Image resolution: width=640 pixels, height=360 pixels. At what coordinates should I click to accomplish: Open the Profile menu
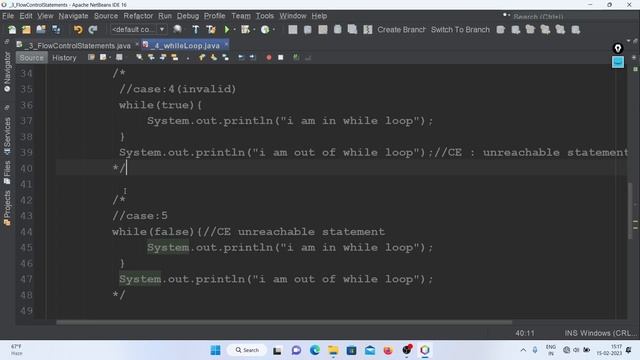tap(215, 16)
